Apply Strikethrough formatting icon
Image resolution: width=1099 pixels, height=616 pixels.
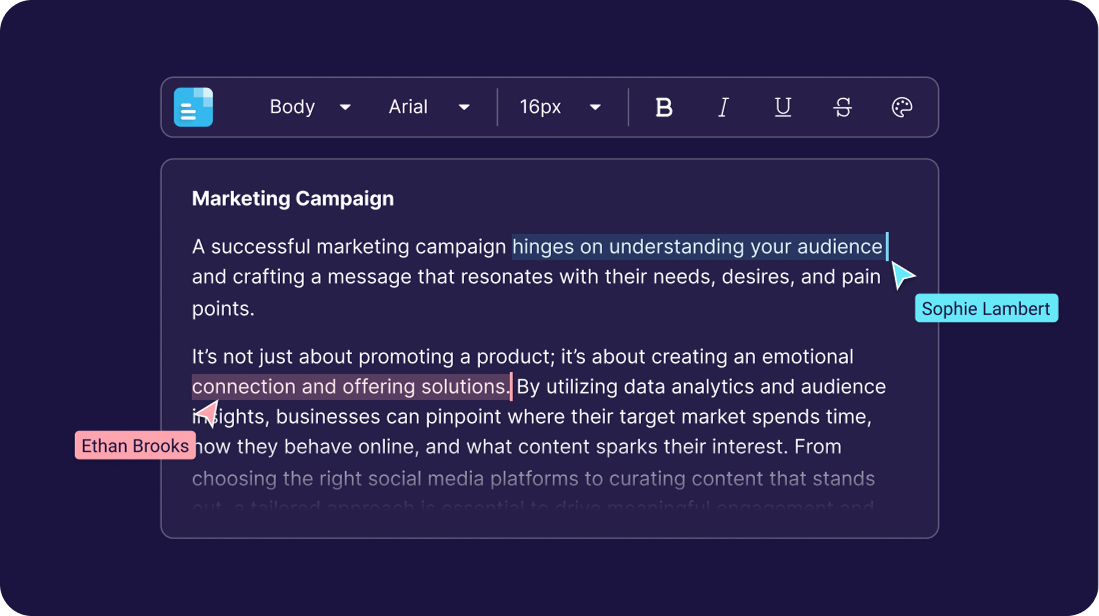tap(843, 108)
